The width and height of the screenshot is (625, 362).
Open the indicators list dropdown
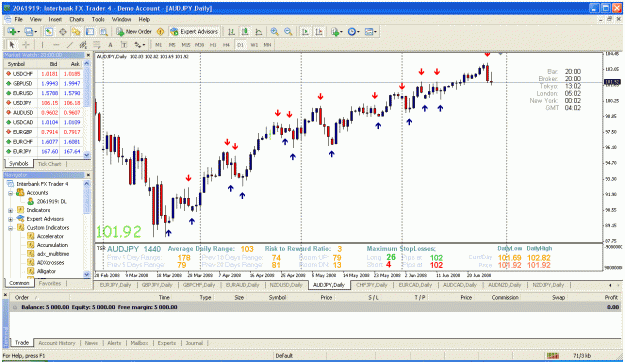coord(336,31)
